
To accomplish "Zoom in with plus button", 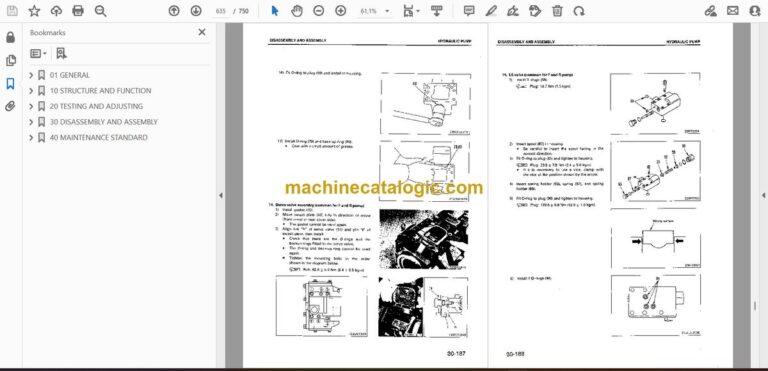I will (x=340, y=11).
